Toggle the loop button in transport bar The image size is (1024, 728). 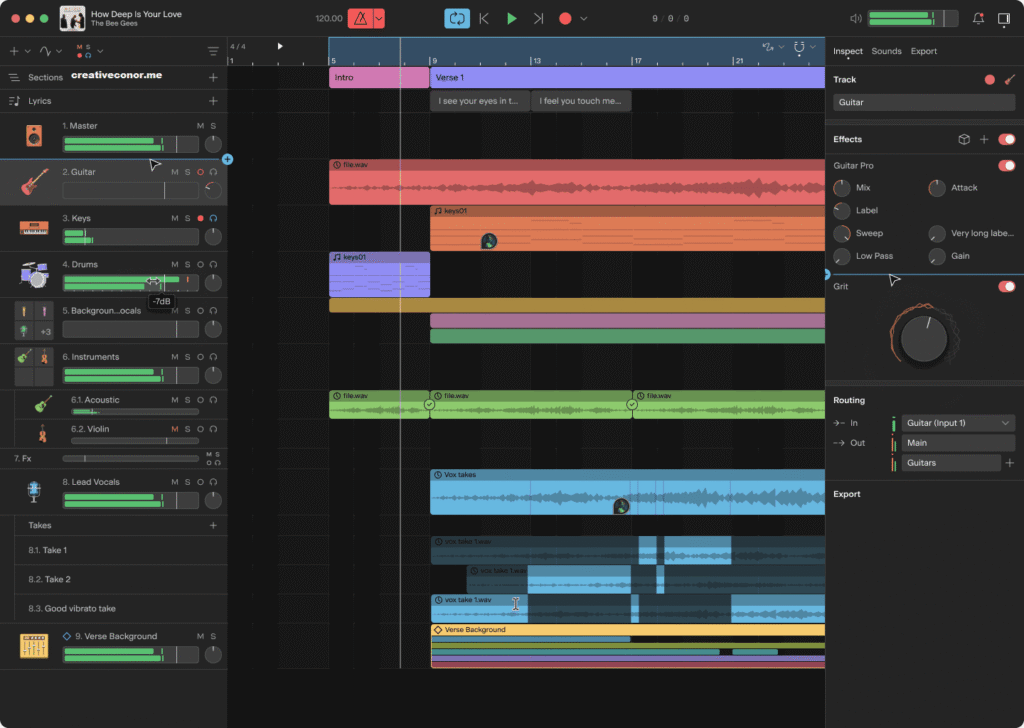click(x=456, y=18)
